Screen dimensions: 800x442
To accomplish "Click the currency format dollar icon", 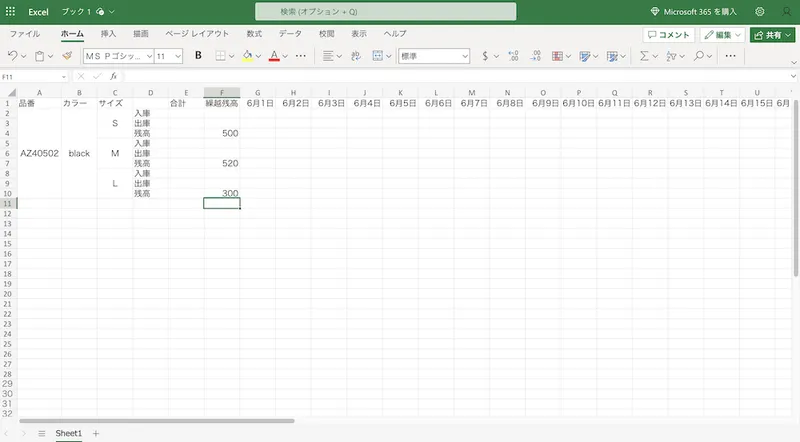I will click(x=485, y=56).
